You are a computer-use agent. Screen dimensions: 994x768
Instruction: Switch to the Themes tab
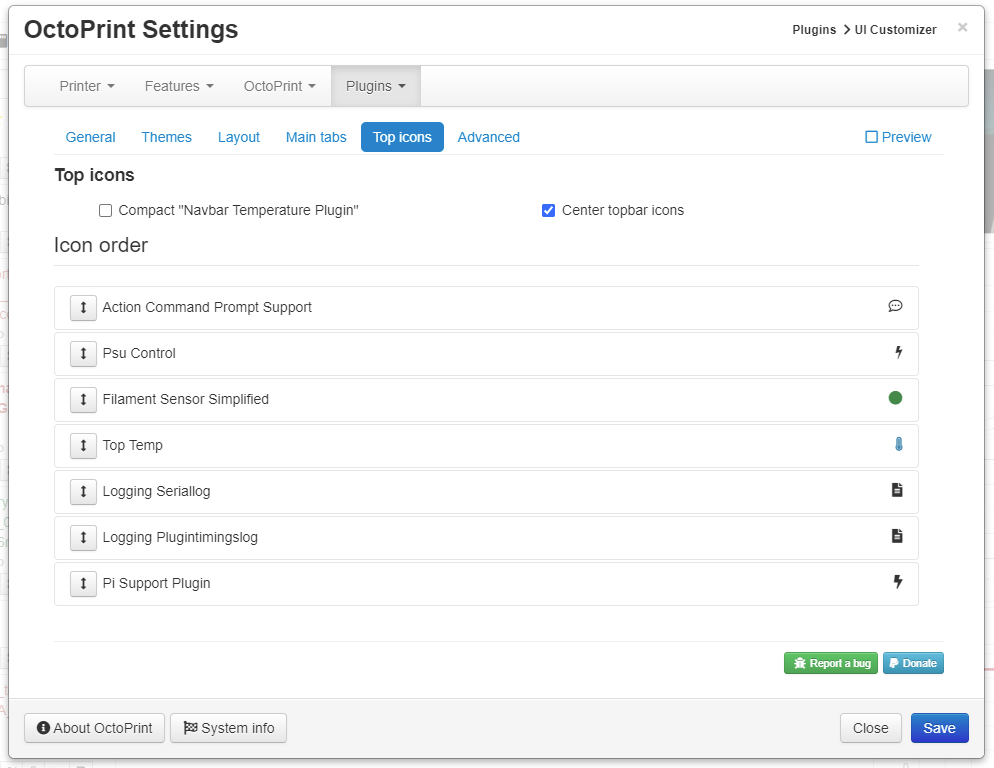[166, 137]
